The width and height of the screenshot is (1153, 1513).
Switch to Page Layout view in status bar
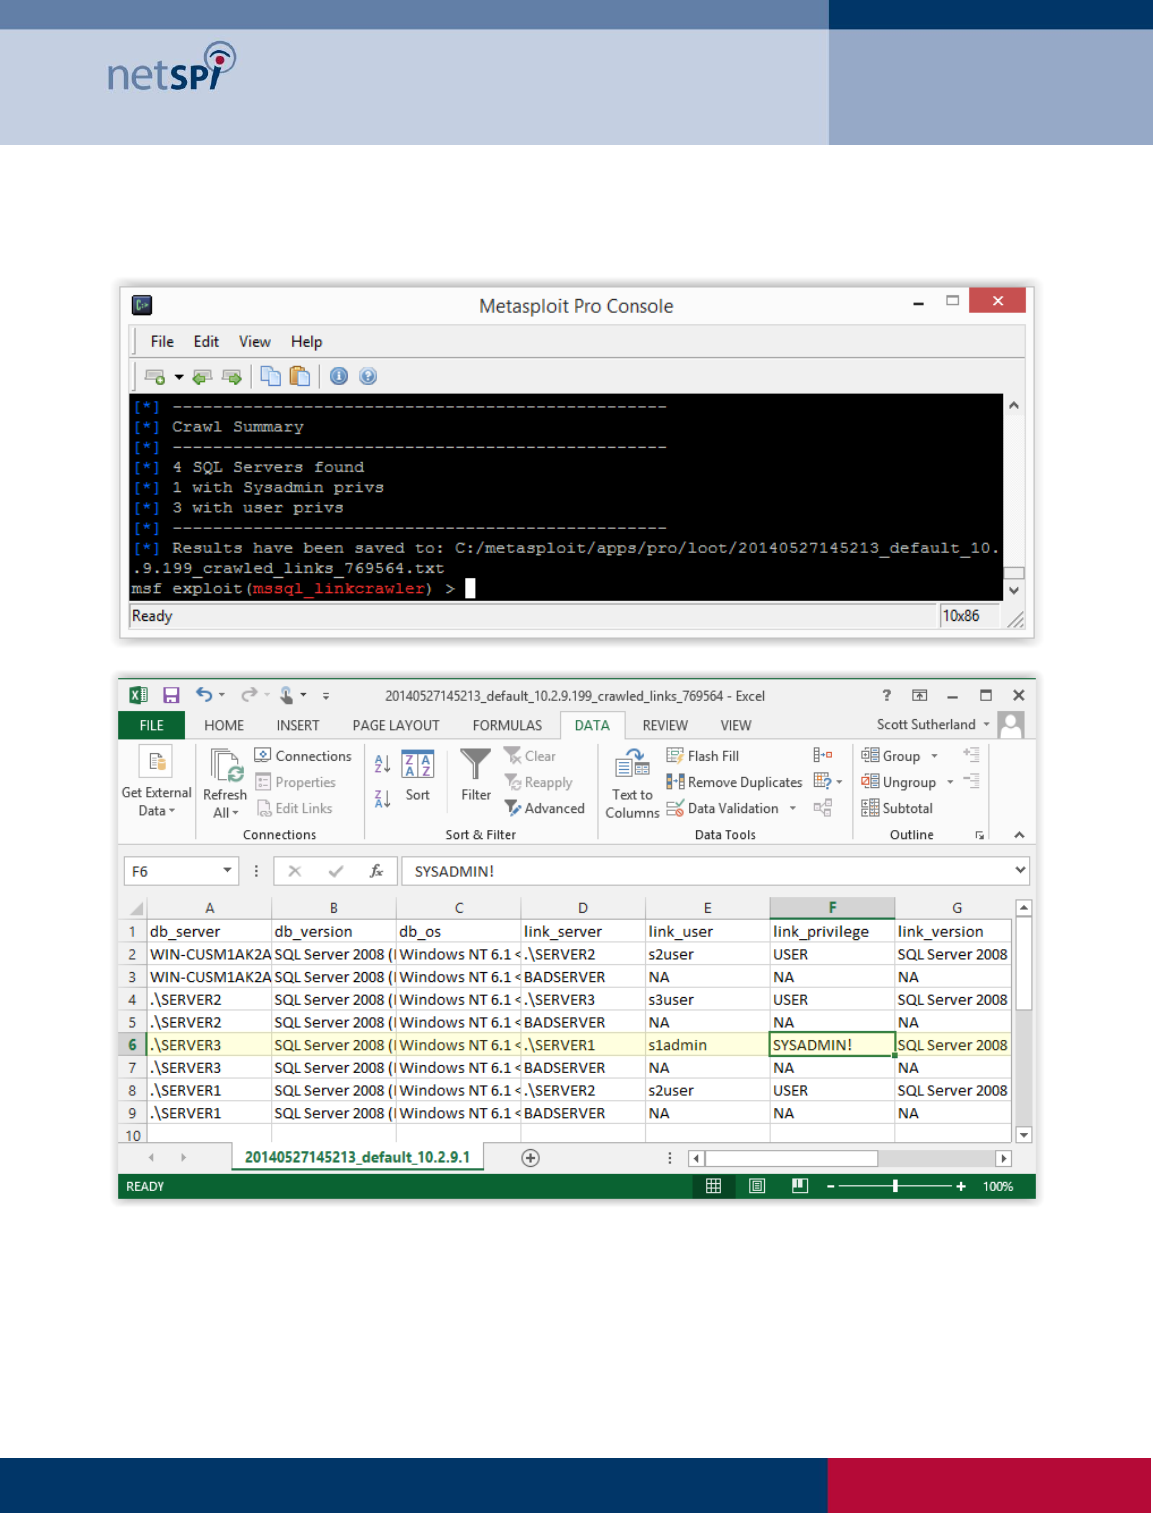point(757,1186)
